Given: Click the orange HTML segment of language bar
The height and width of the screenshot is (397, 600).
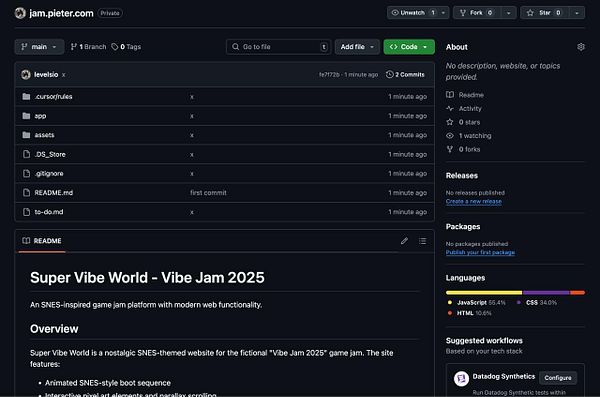Looking at the screenshot, I should pos(577,292).
